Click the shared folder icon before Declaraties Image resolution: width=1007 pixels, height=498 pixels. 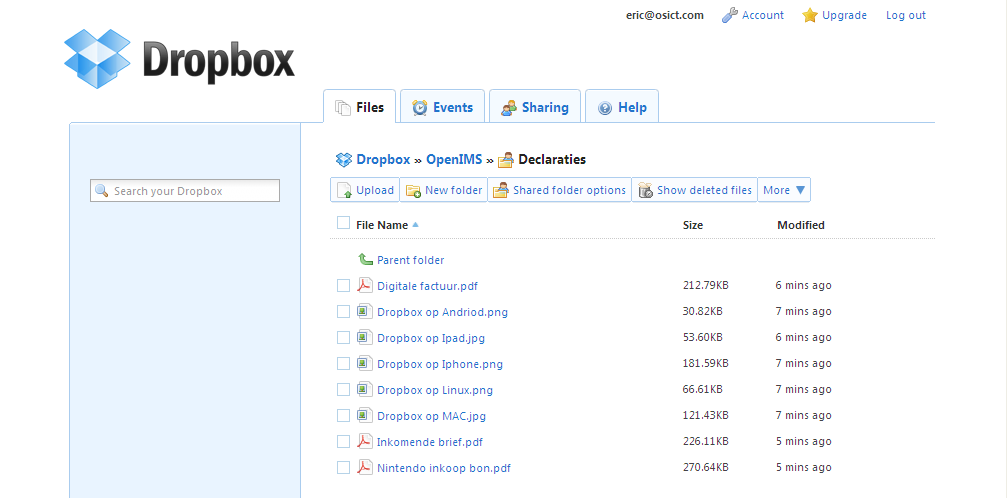pyautogui.click(x=506, y=160)
